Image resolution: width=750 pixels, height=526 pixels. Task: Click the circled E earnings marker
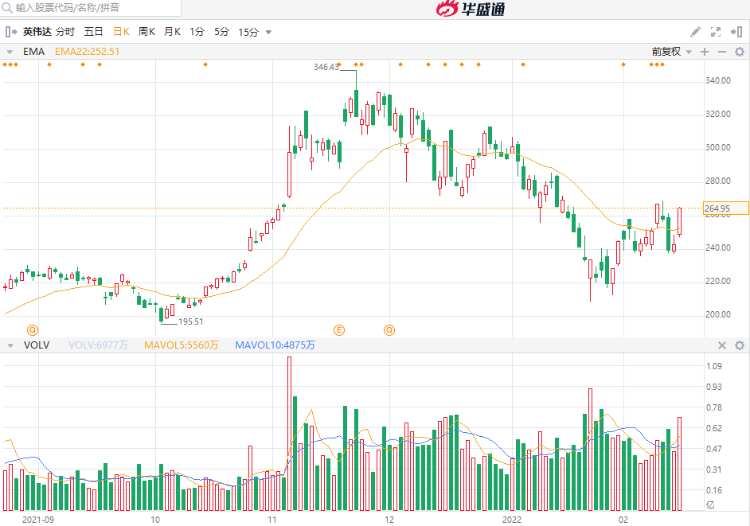tap(339, 328)
